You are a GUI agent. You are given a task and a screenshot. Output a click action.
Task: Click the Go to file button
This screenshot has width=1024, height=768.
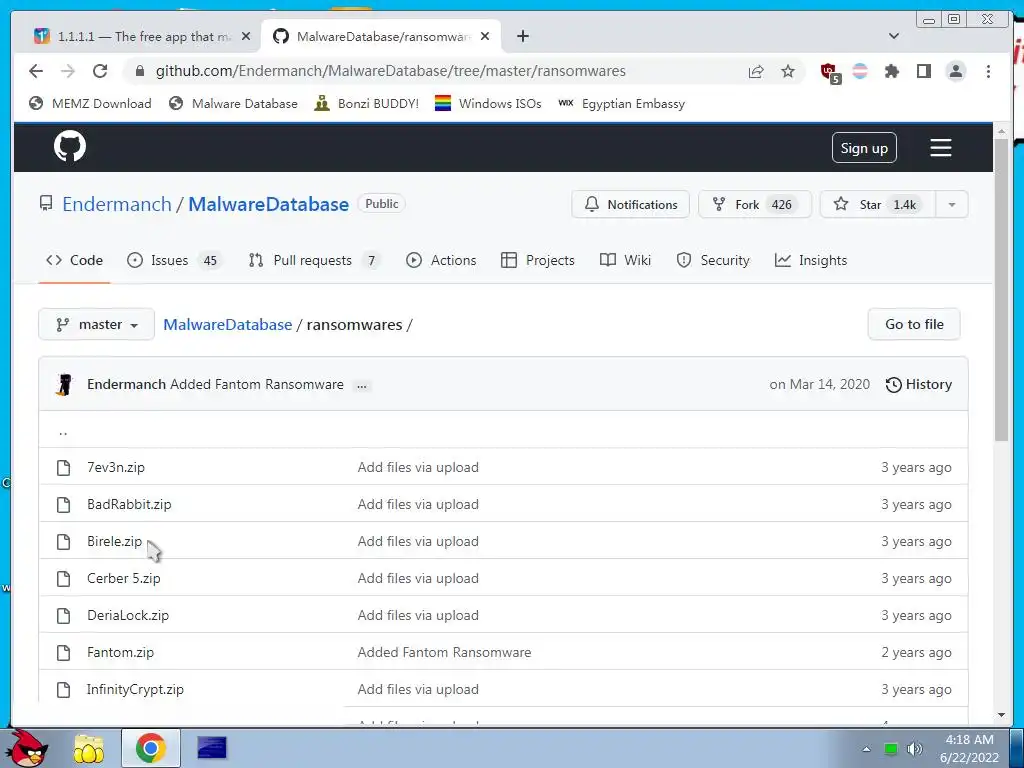[x=914, y=325]
